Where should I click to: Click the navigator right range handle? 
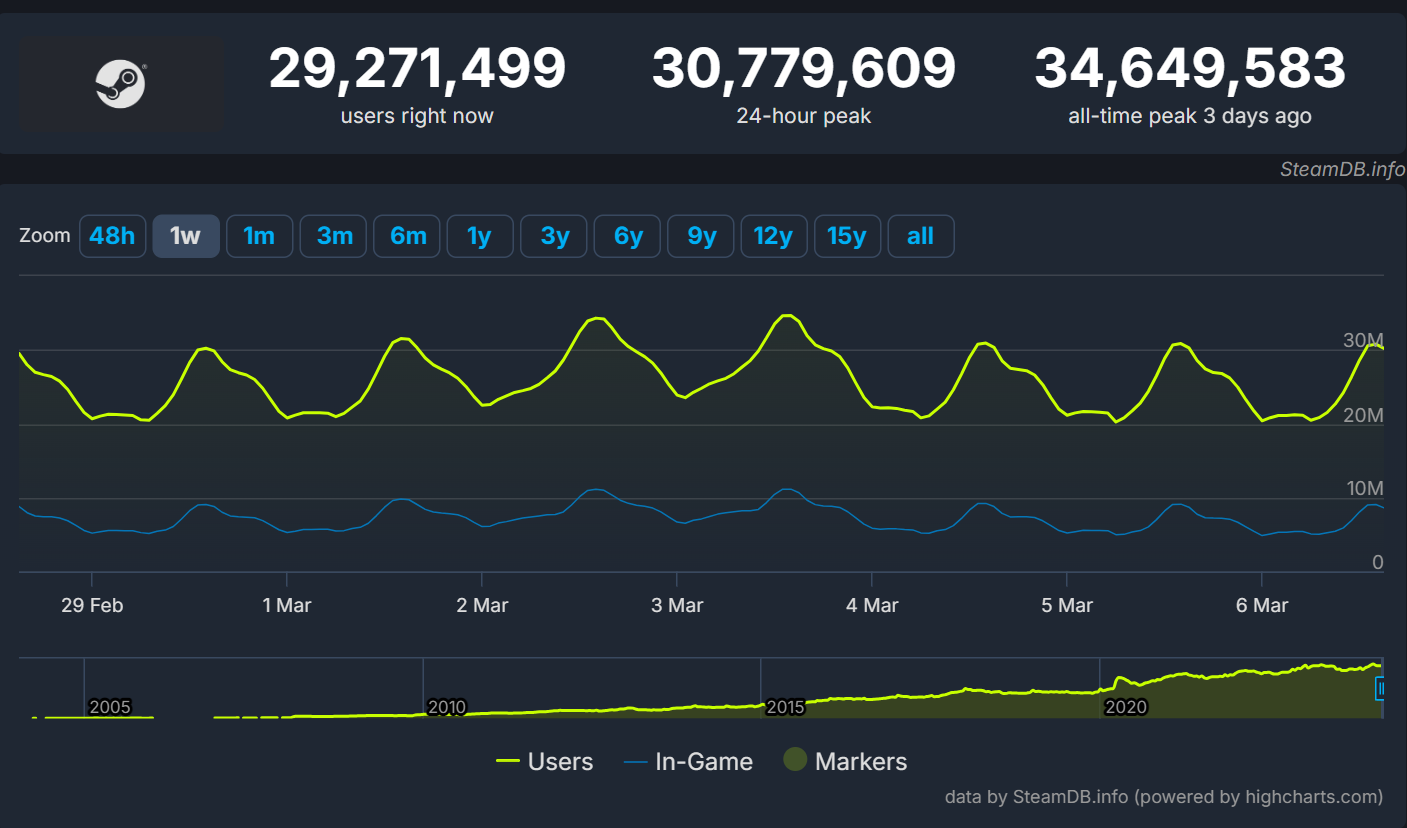click(1382, 688)
